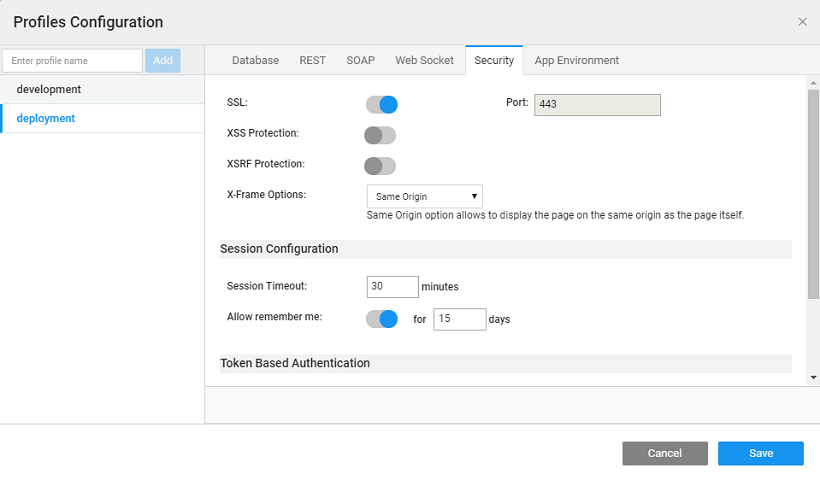Open the Web Socket tab
This screenshot has height=480, width=820.
424,60
